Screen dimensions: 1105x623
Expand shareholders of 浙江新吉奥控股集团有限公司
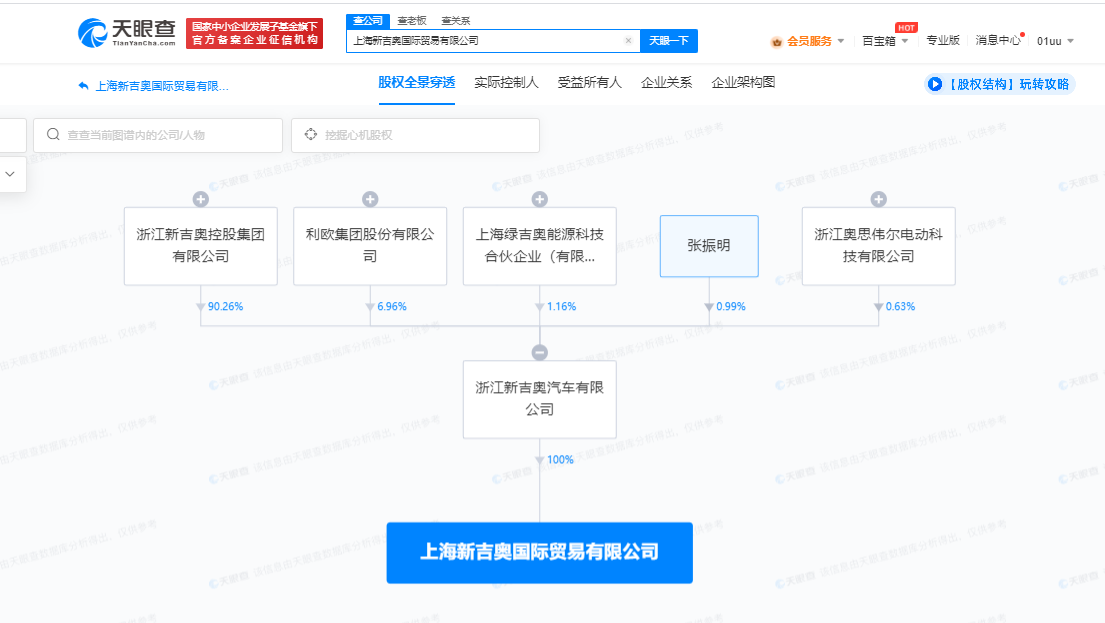(x=201, y=199)
